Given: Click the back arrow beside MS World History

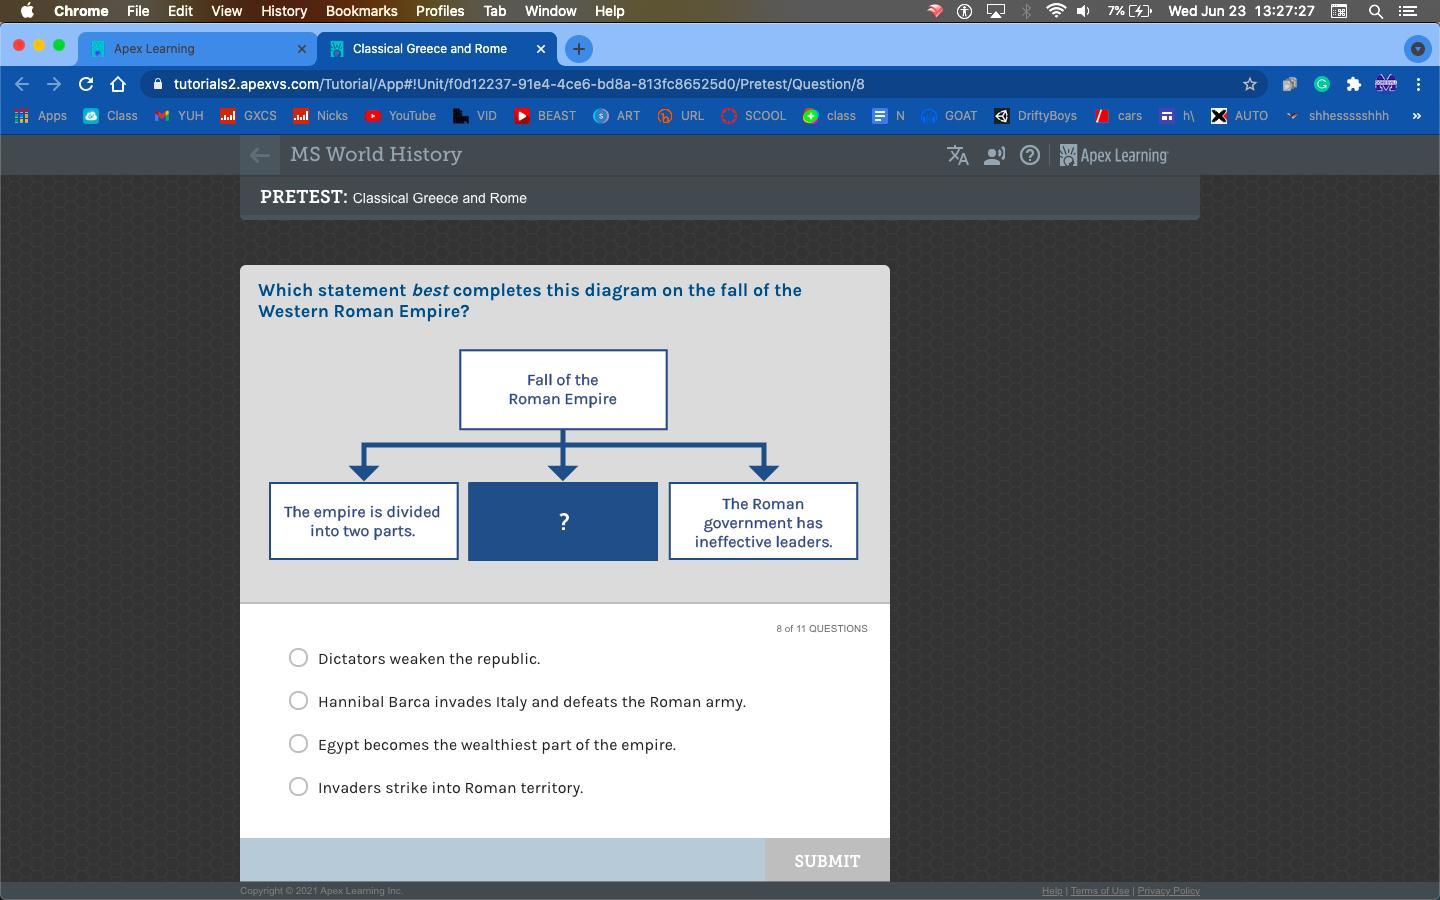Looking at the screenshot, I should tap(260, 155).
